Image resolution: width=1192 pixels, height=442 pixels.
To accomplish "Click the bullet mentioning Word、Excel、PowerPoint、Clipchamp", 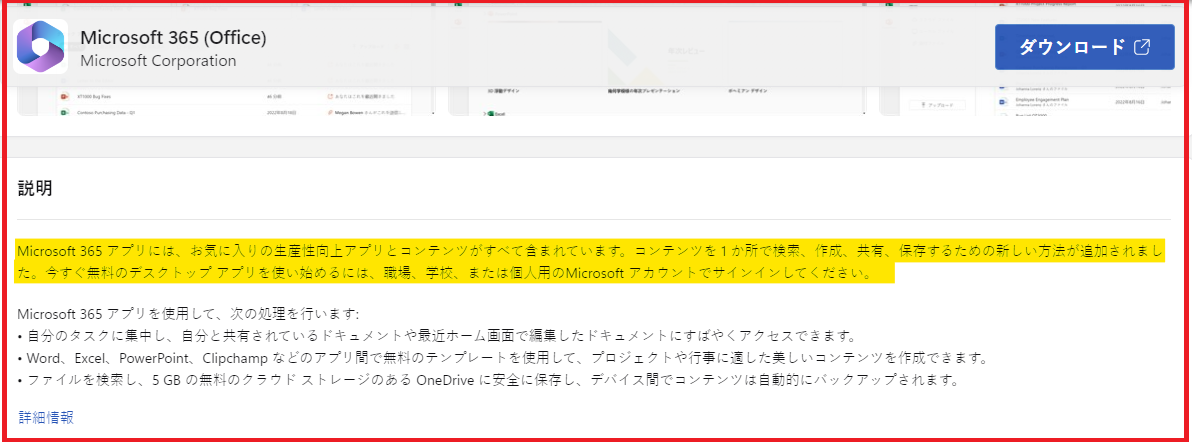I will tap(502, 358).
